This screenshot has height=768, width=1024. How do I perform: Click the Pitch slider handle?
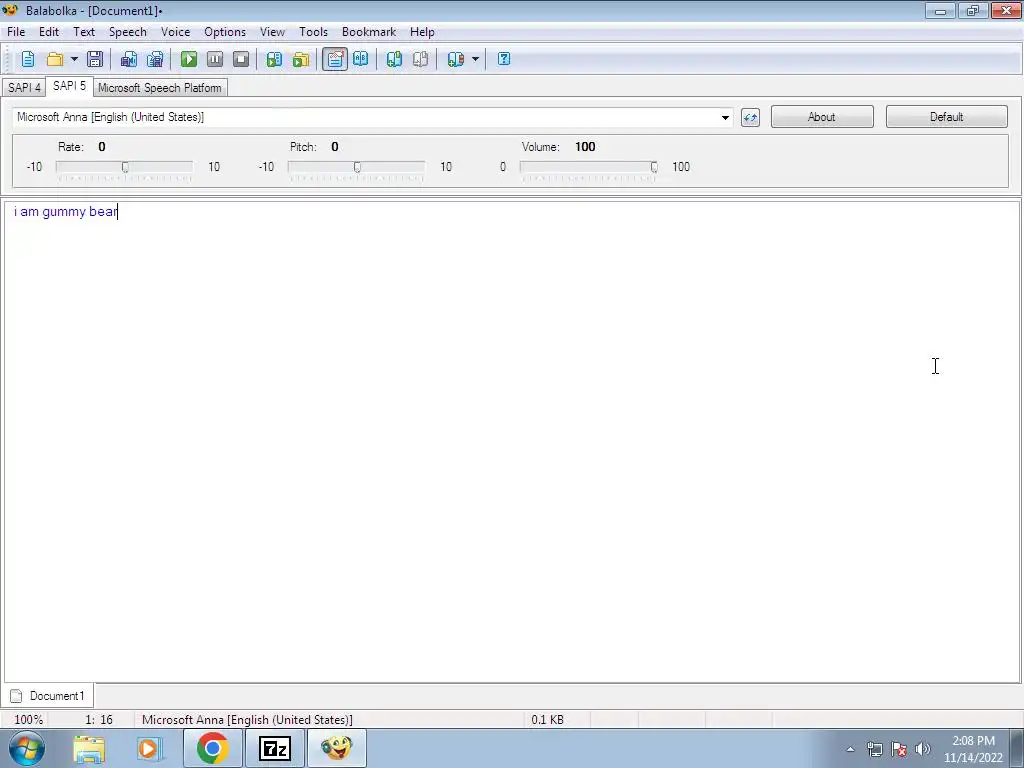point(357,168)
